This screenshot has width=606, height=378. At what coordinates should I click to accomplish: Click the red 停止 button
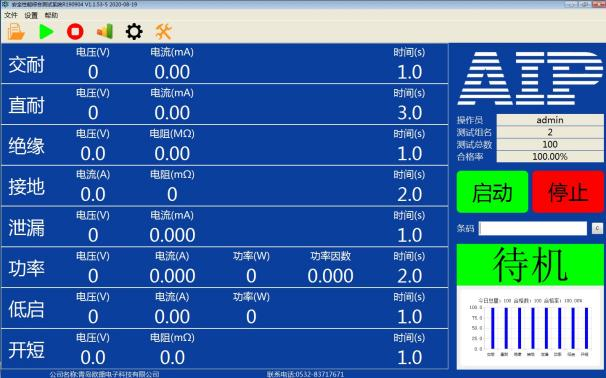click(x=568, y=192)
